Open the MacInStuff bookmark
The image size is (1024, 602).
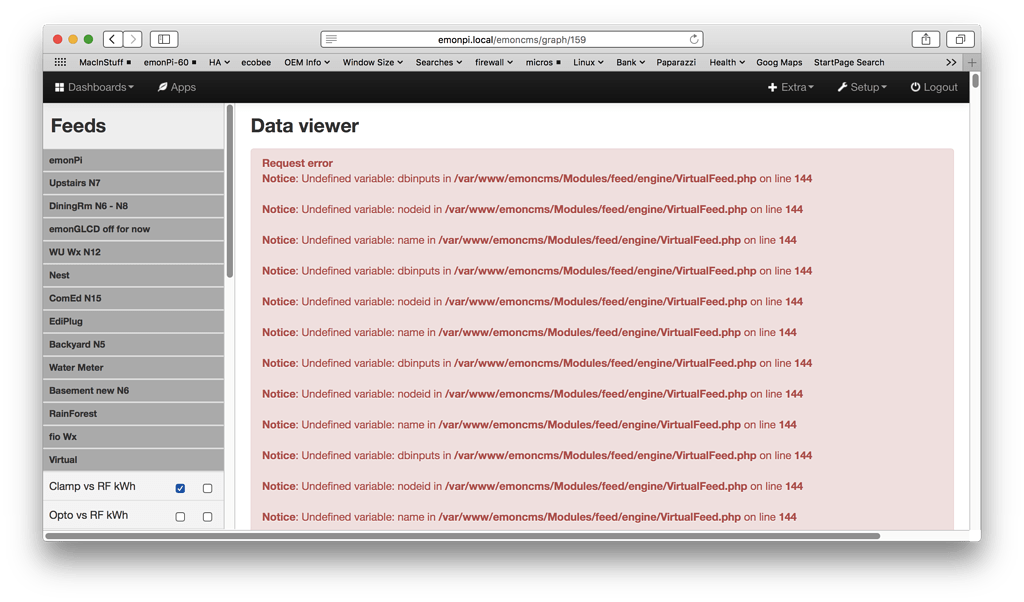point(105,62)
